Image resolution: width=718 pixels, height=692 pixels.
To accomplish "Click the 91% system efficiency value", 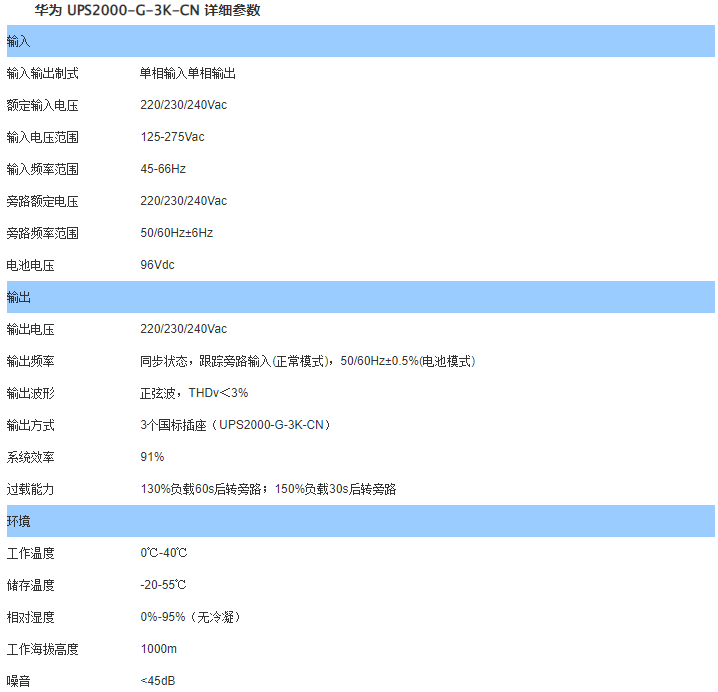I will 152,458.
